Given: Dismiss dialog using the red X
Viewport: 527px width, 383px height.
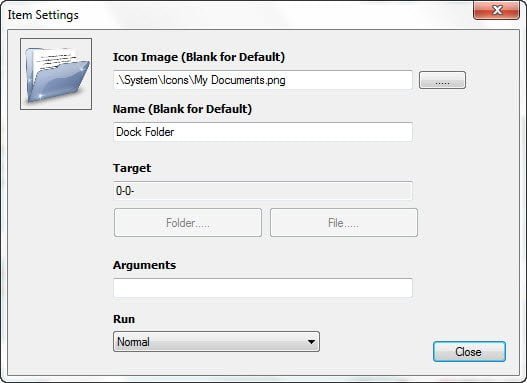Looking at the screenshot, I should 497,10.
